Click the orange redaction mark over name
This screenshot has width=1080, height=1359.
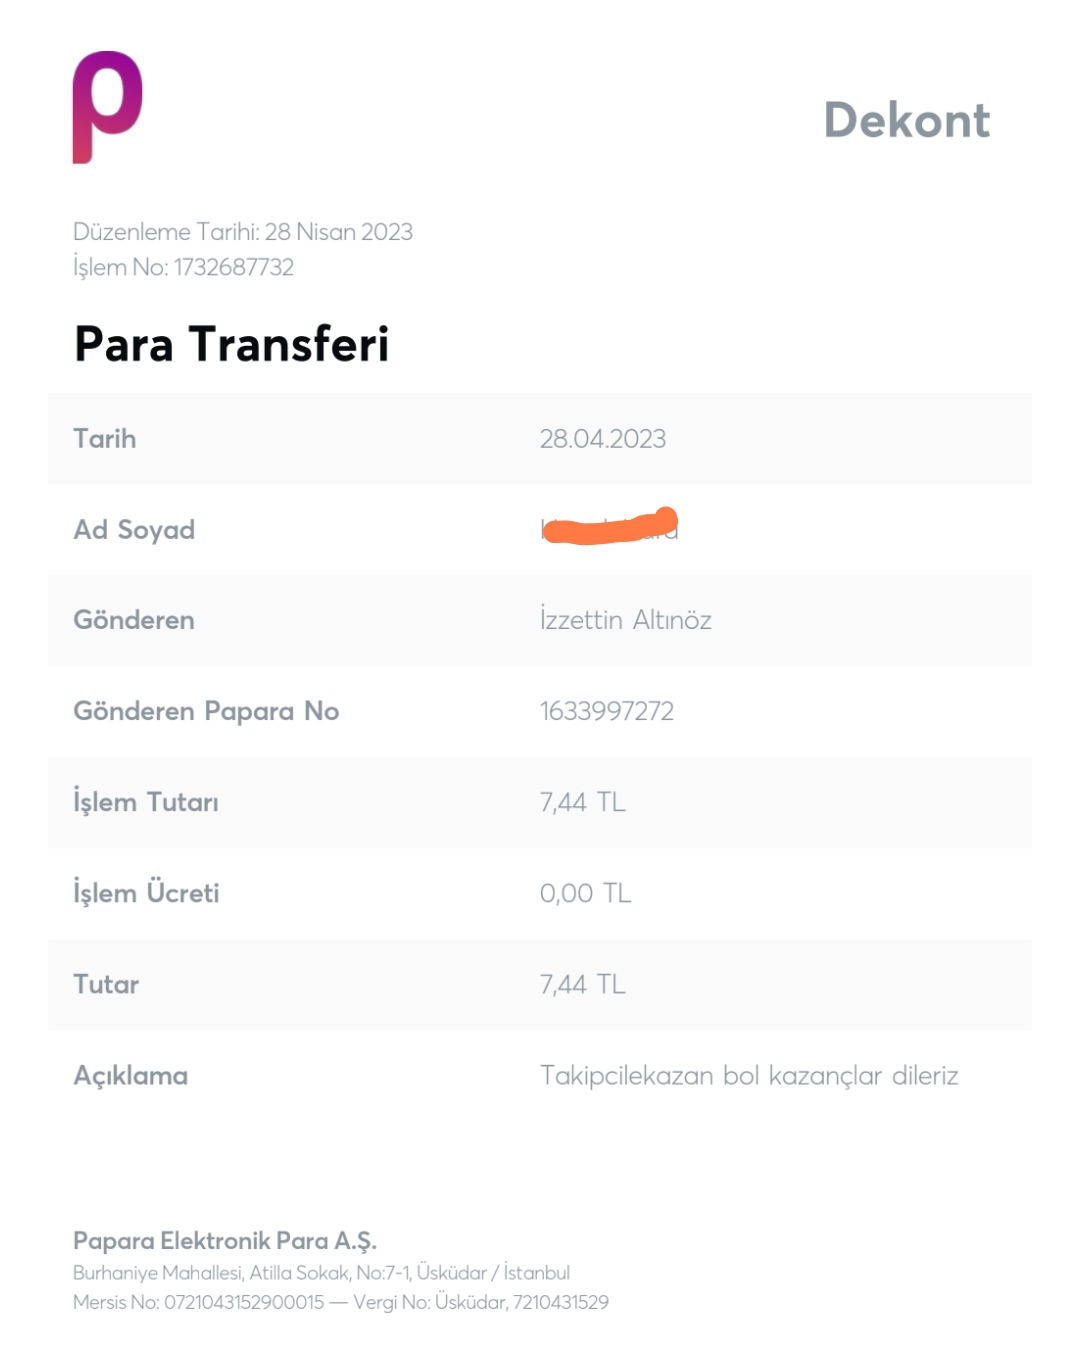coord(610,526)
